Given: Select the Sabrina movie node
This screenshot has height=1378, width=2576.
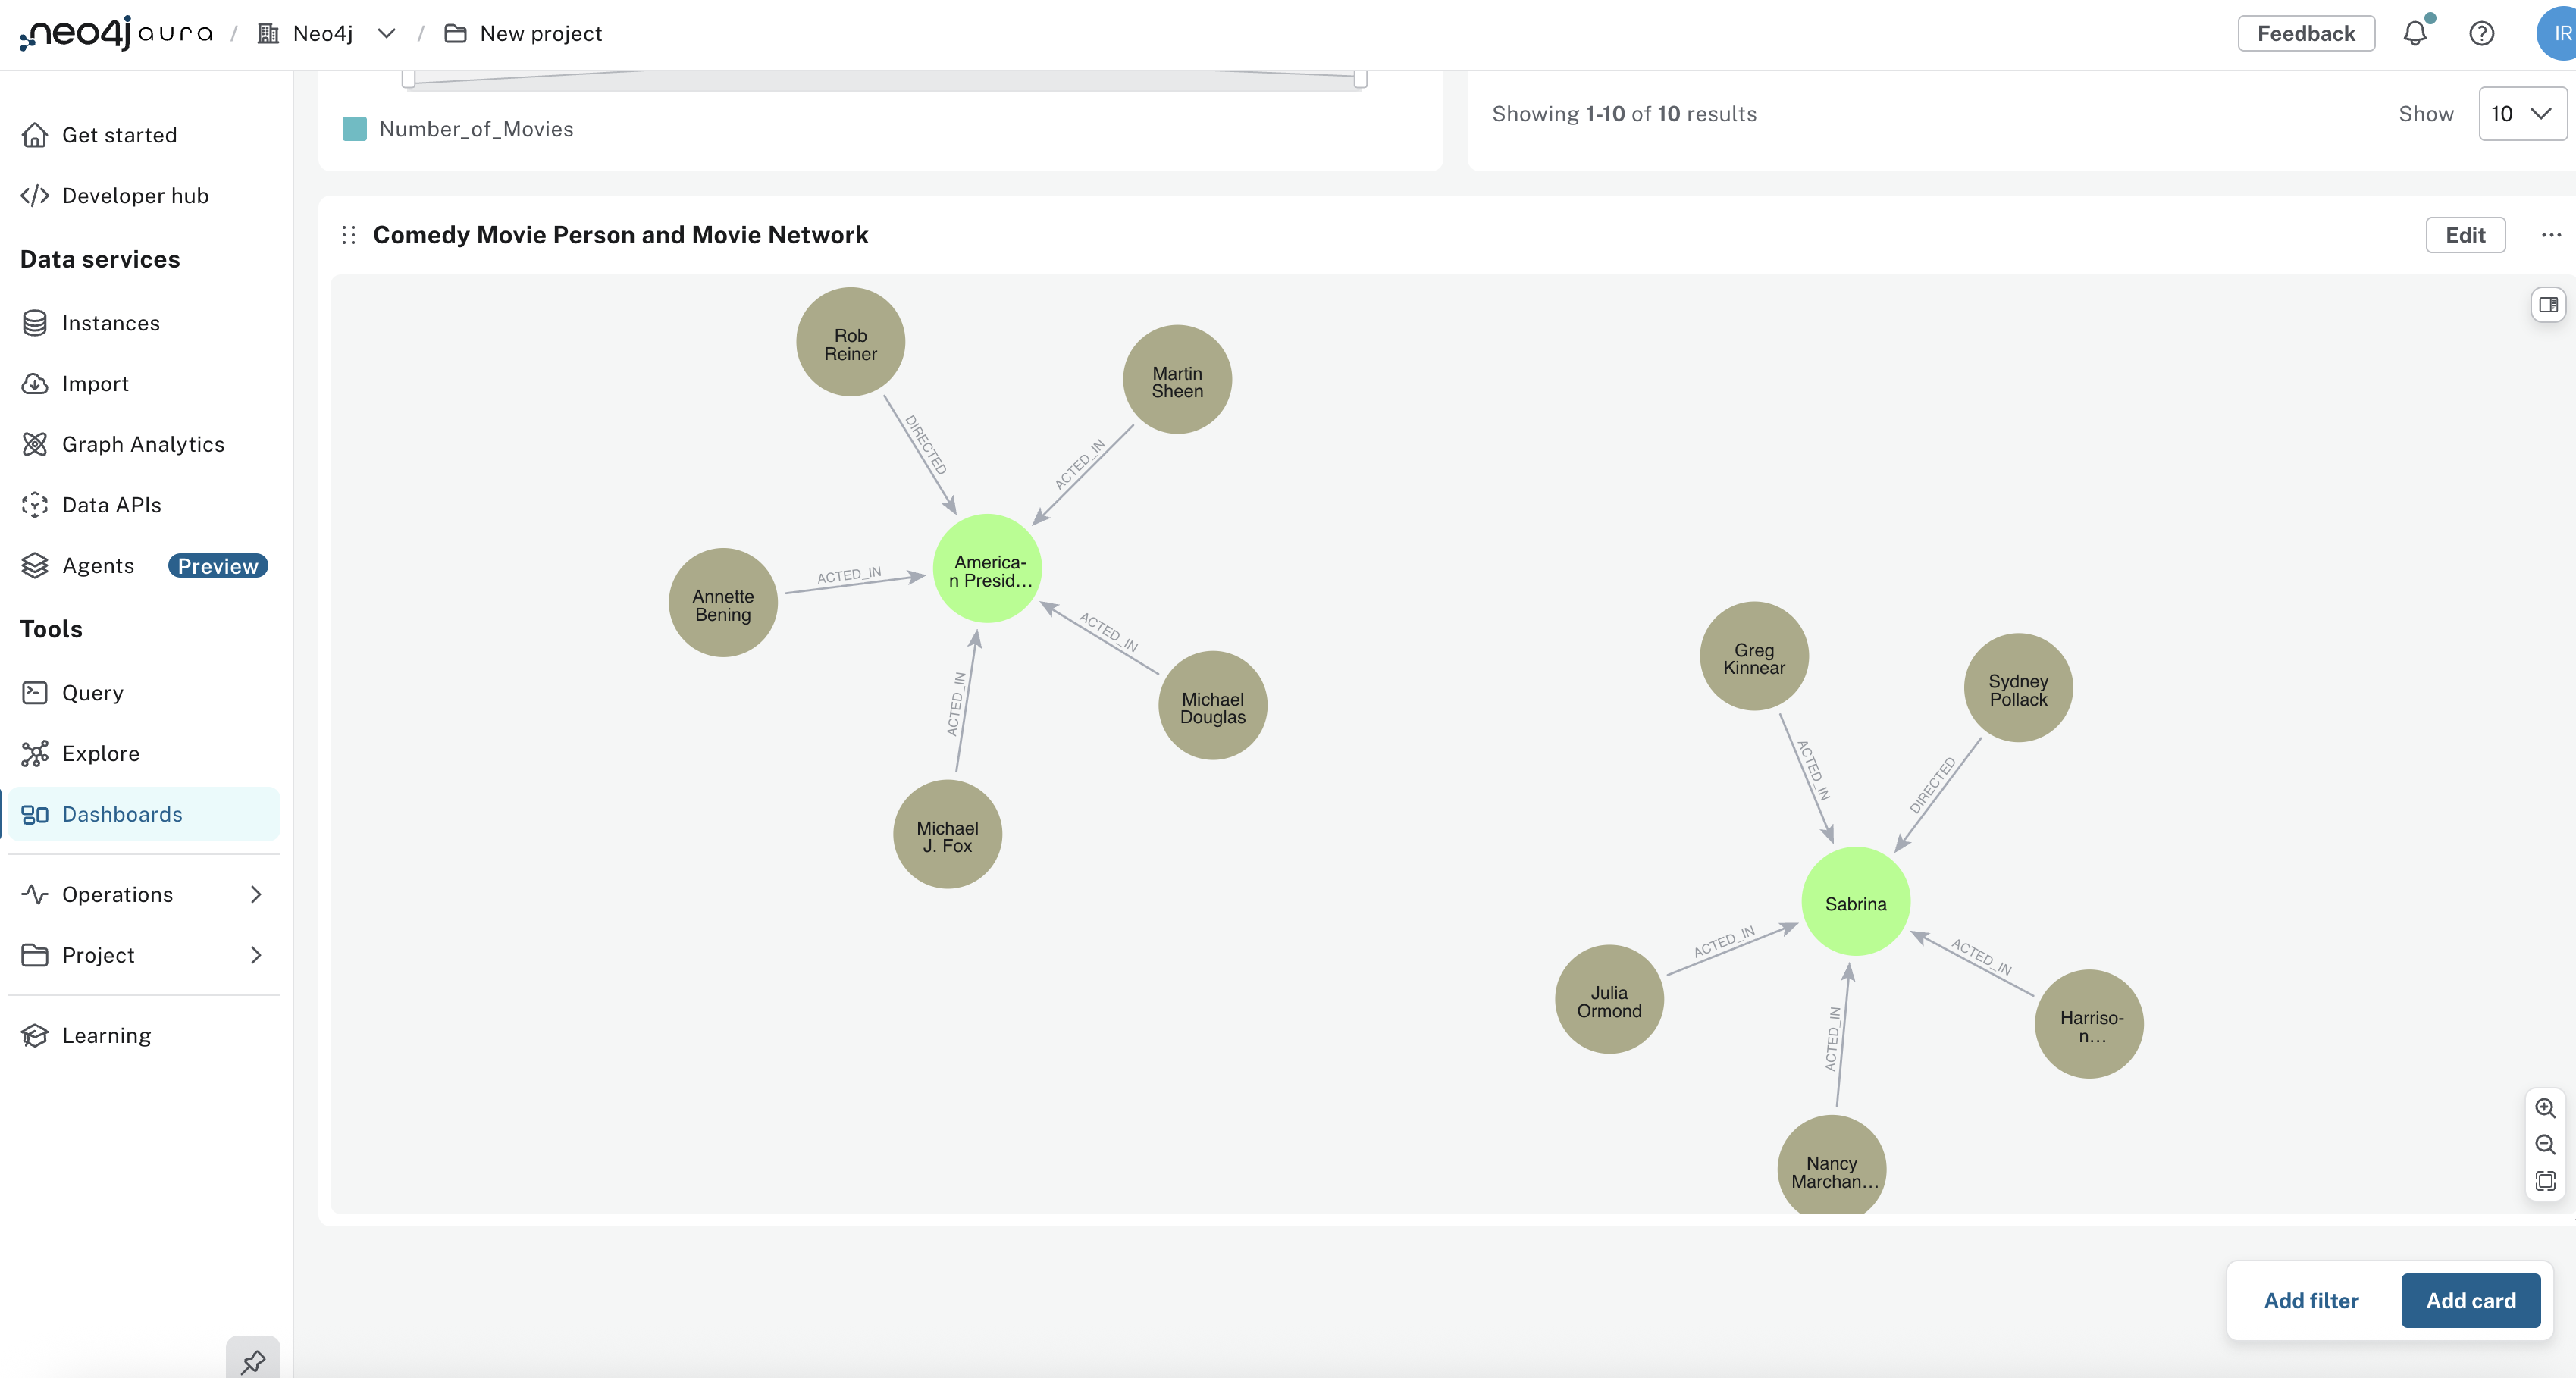Looking at the screenshot, I should coord(1855,901).
